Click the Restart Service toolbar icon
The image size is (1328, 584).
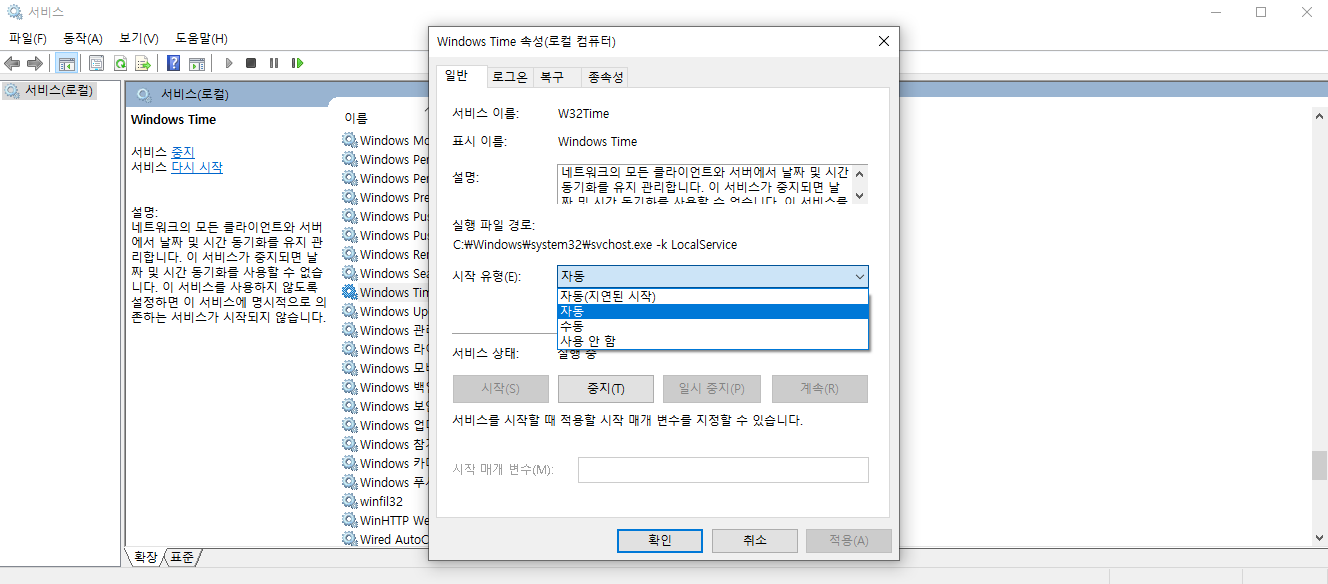point(297,63)
